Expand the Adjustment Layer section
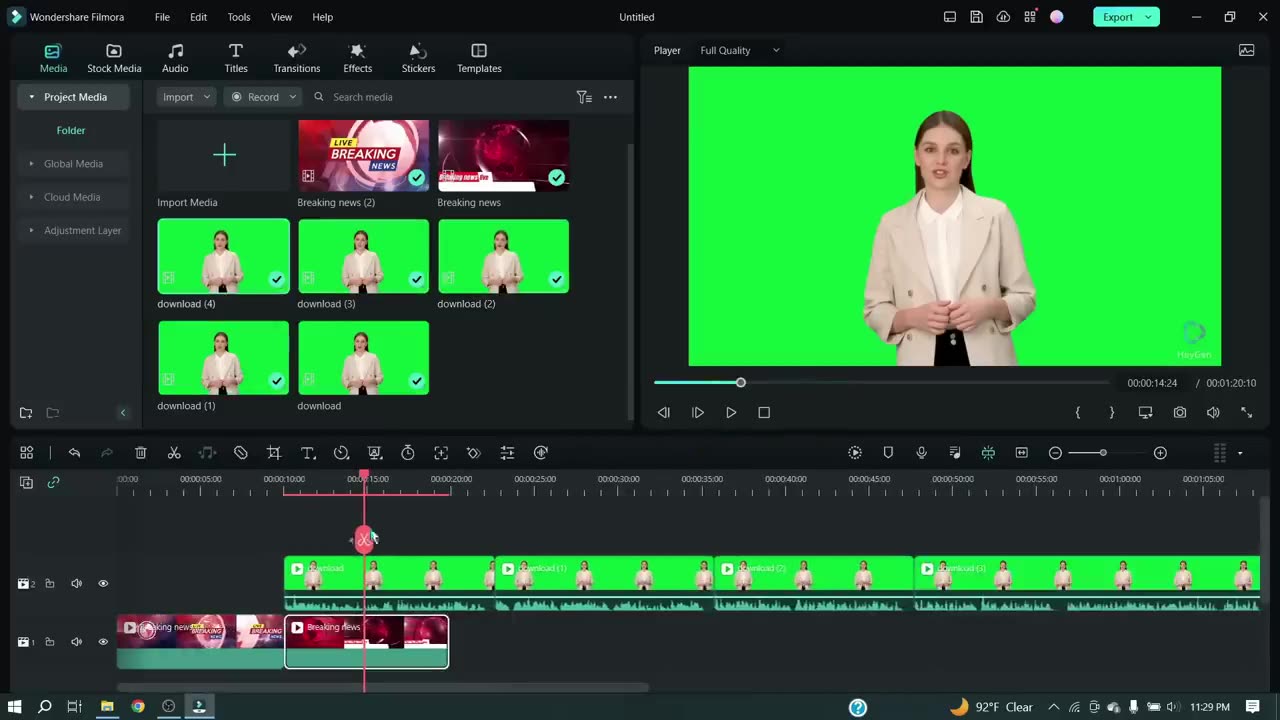 [31, 230]
